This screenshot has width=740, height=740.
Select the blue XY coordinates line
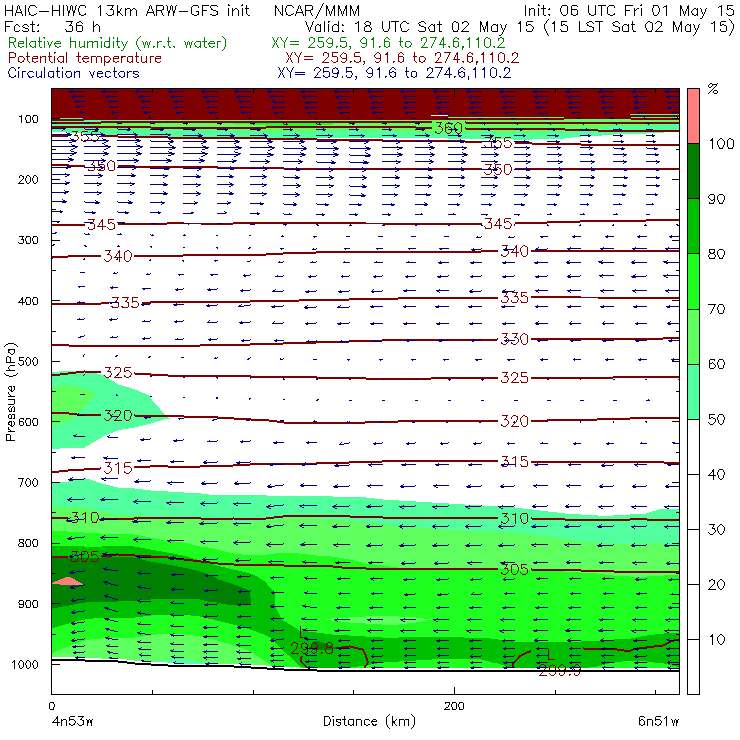point(394,73)
